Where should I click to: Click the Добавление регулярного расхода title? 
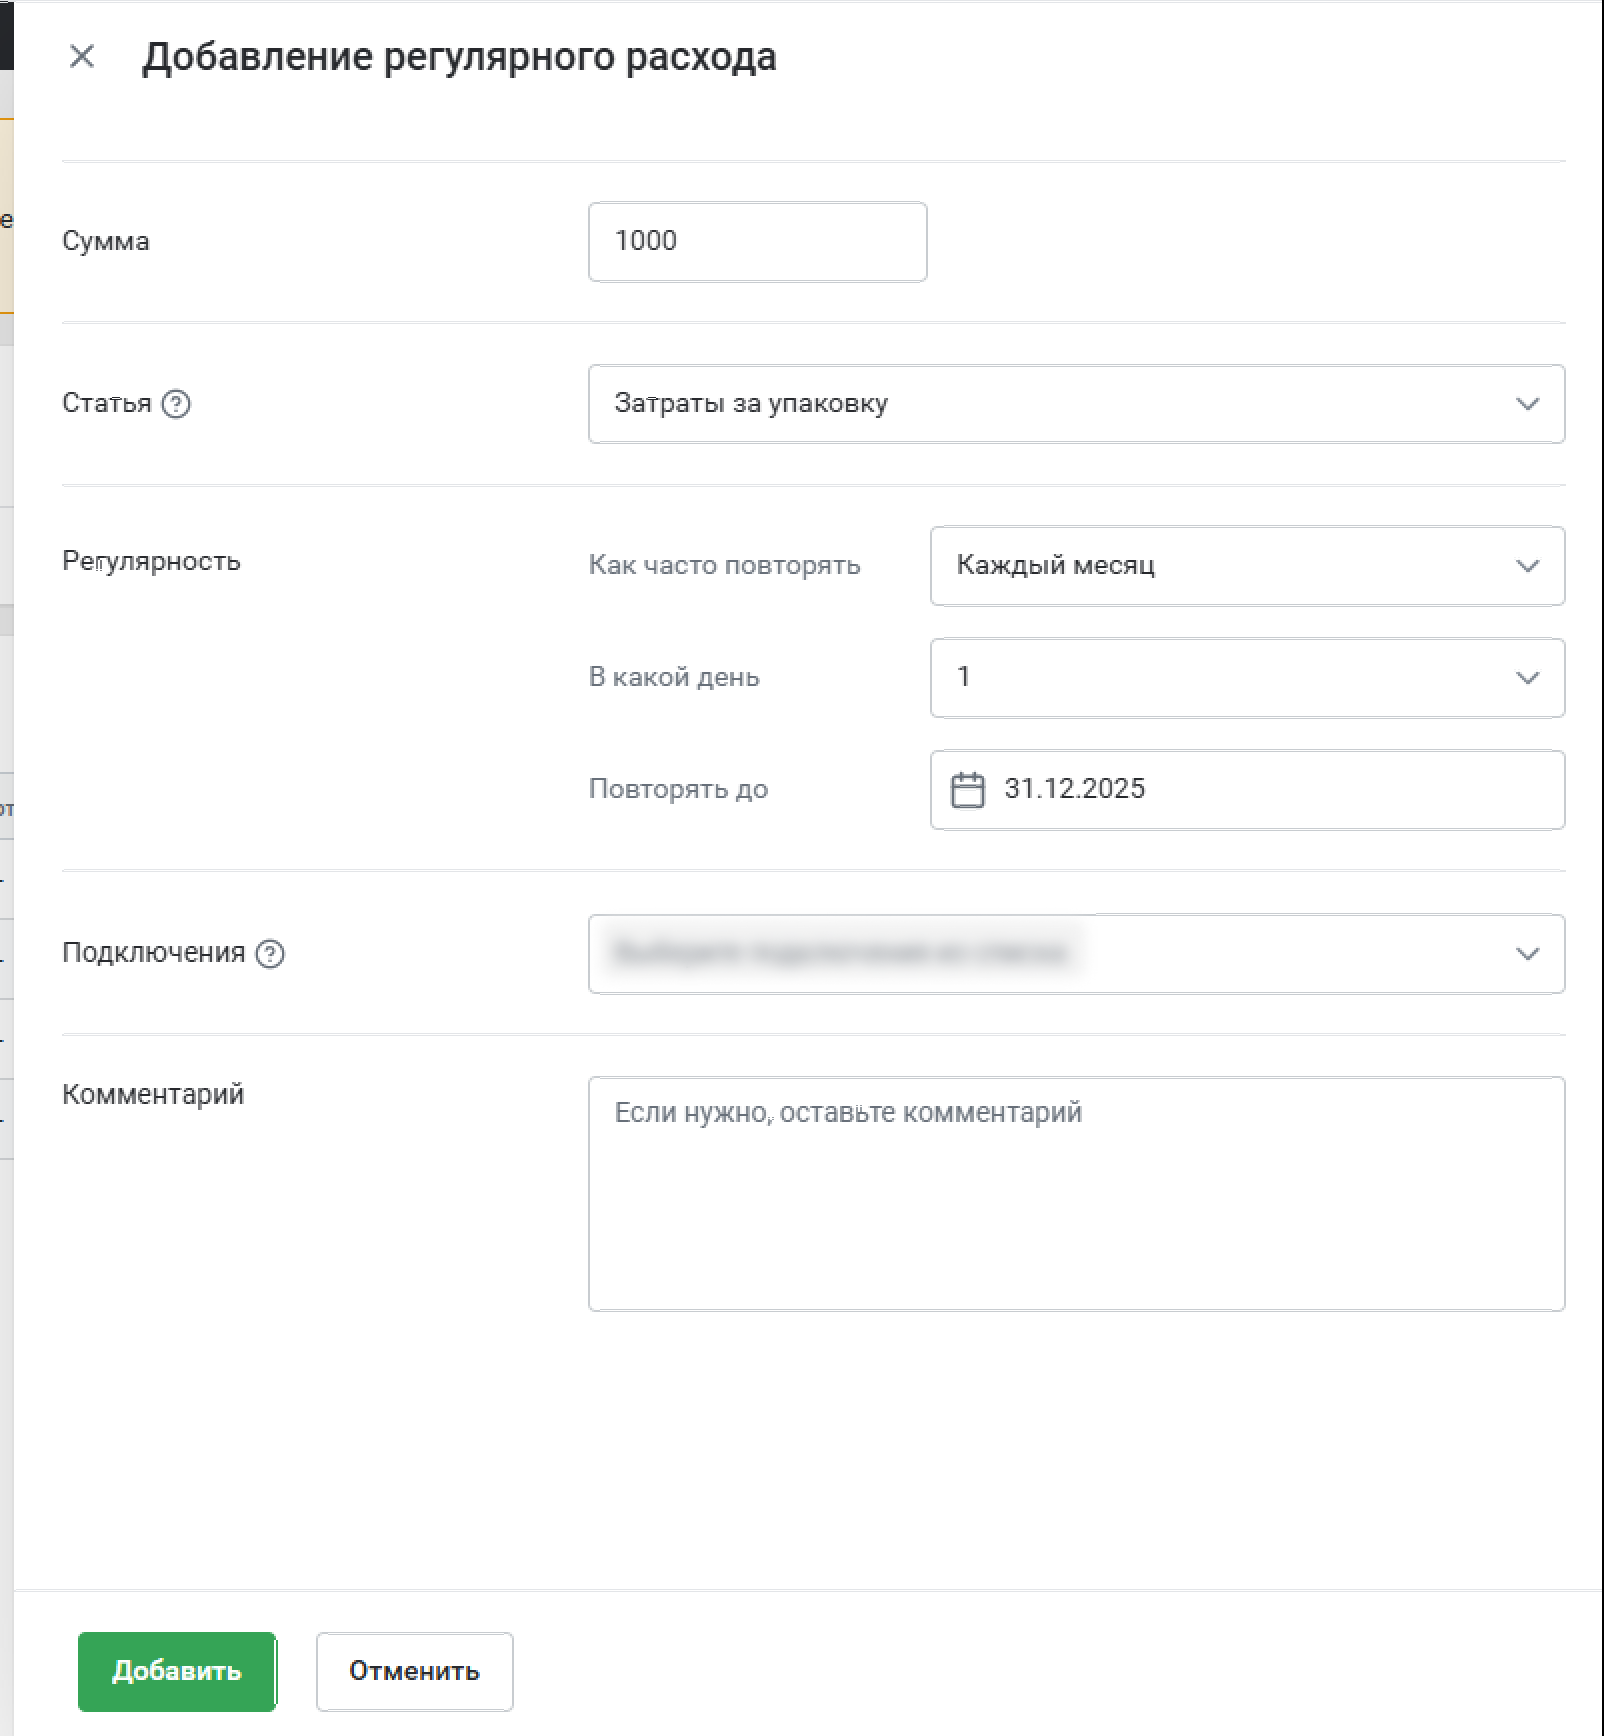point(459,57)
